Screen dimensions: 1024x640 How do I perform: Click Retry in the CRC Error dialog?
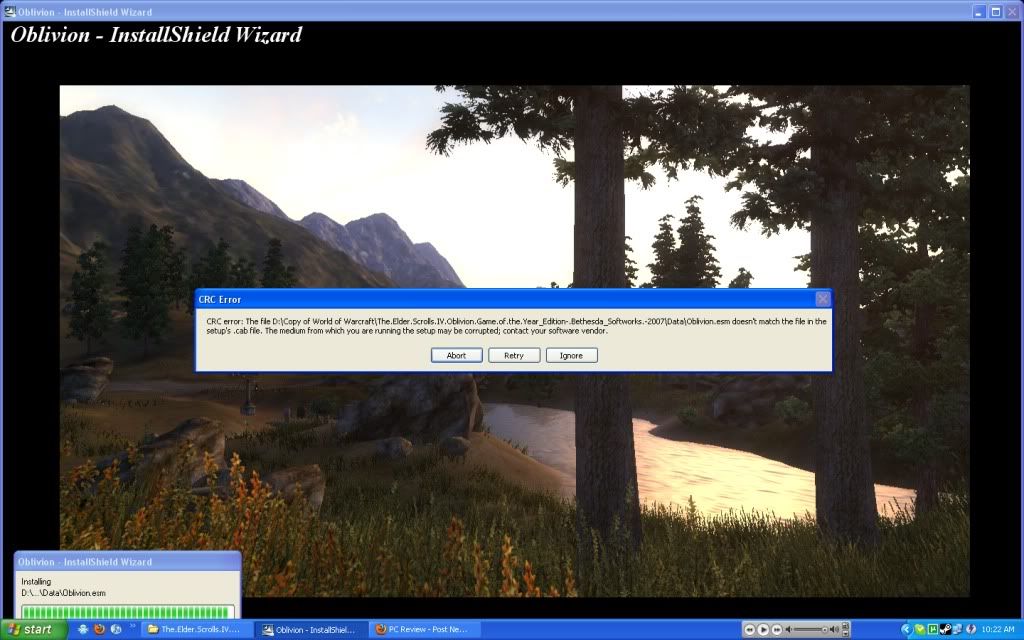tap(514, 355)
